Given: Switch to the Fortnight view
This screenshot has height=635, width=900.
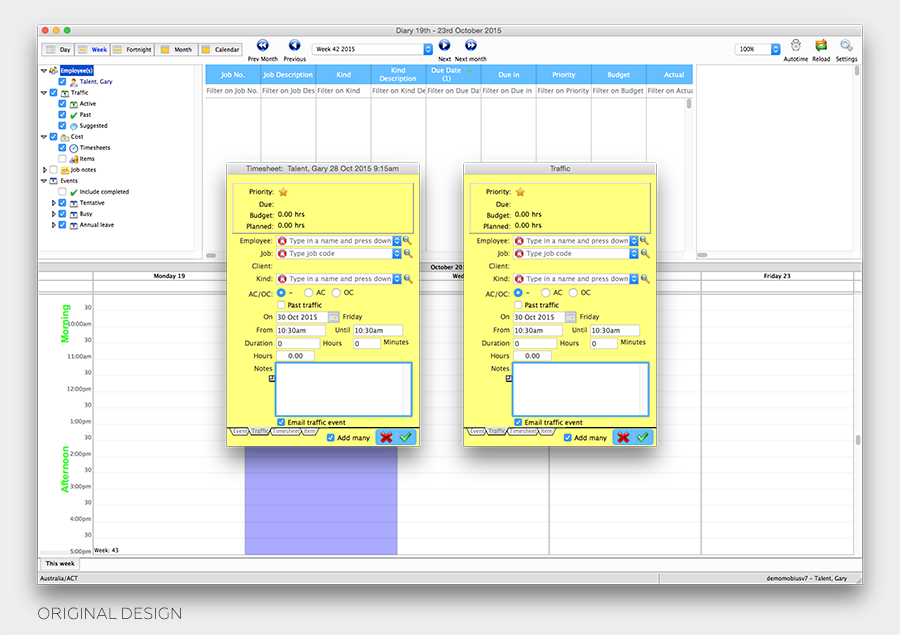Looking at the screenshot, I should point(132,49).
